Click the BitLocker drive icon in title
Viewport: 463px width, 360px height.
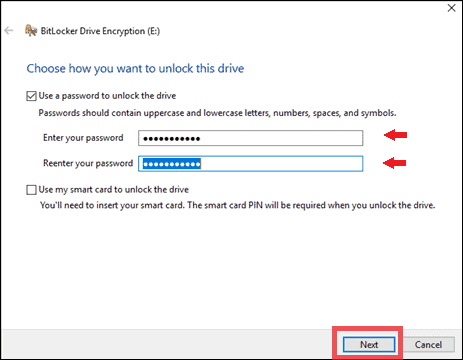tap(31, 31)
